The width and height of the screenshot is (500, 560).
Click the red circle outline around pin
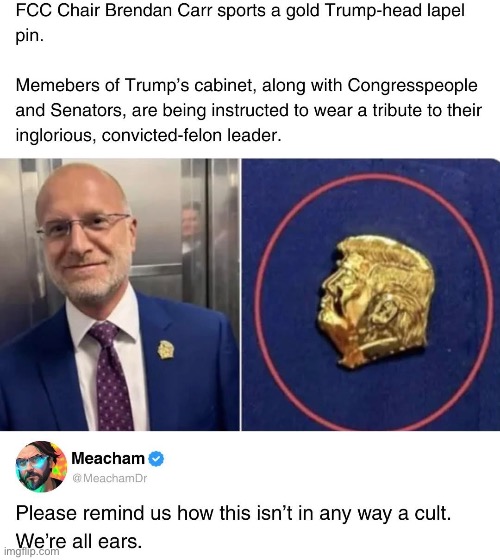coord(371,301)
